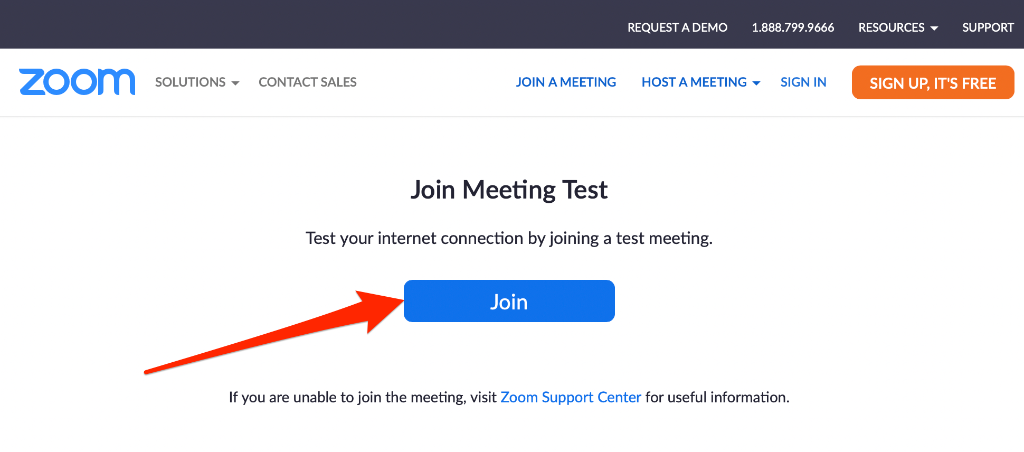The height and width of the screenshot is (452, 1024).
Task: Select Host a Meeting menu label
Action: [694, 82]
